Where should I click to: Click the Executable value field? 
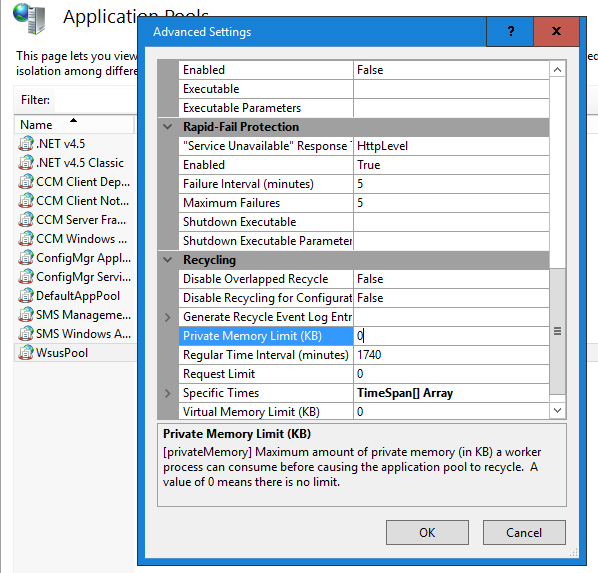(x=451, y=89)
